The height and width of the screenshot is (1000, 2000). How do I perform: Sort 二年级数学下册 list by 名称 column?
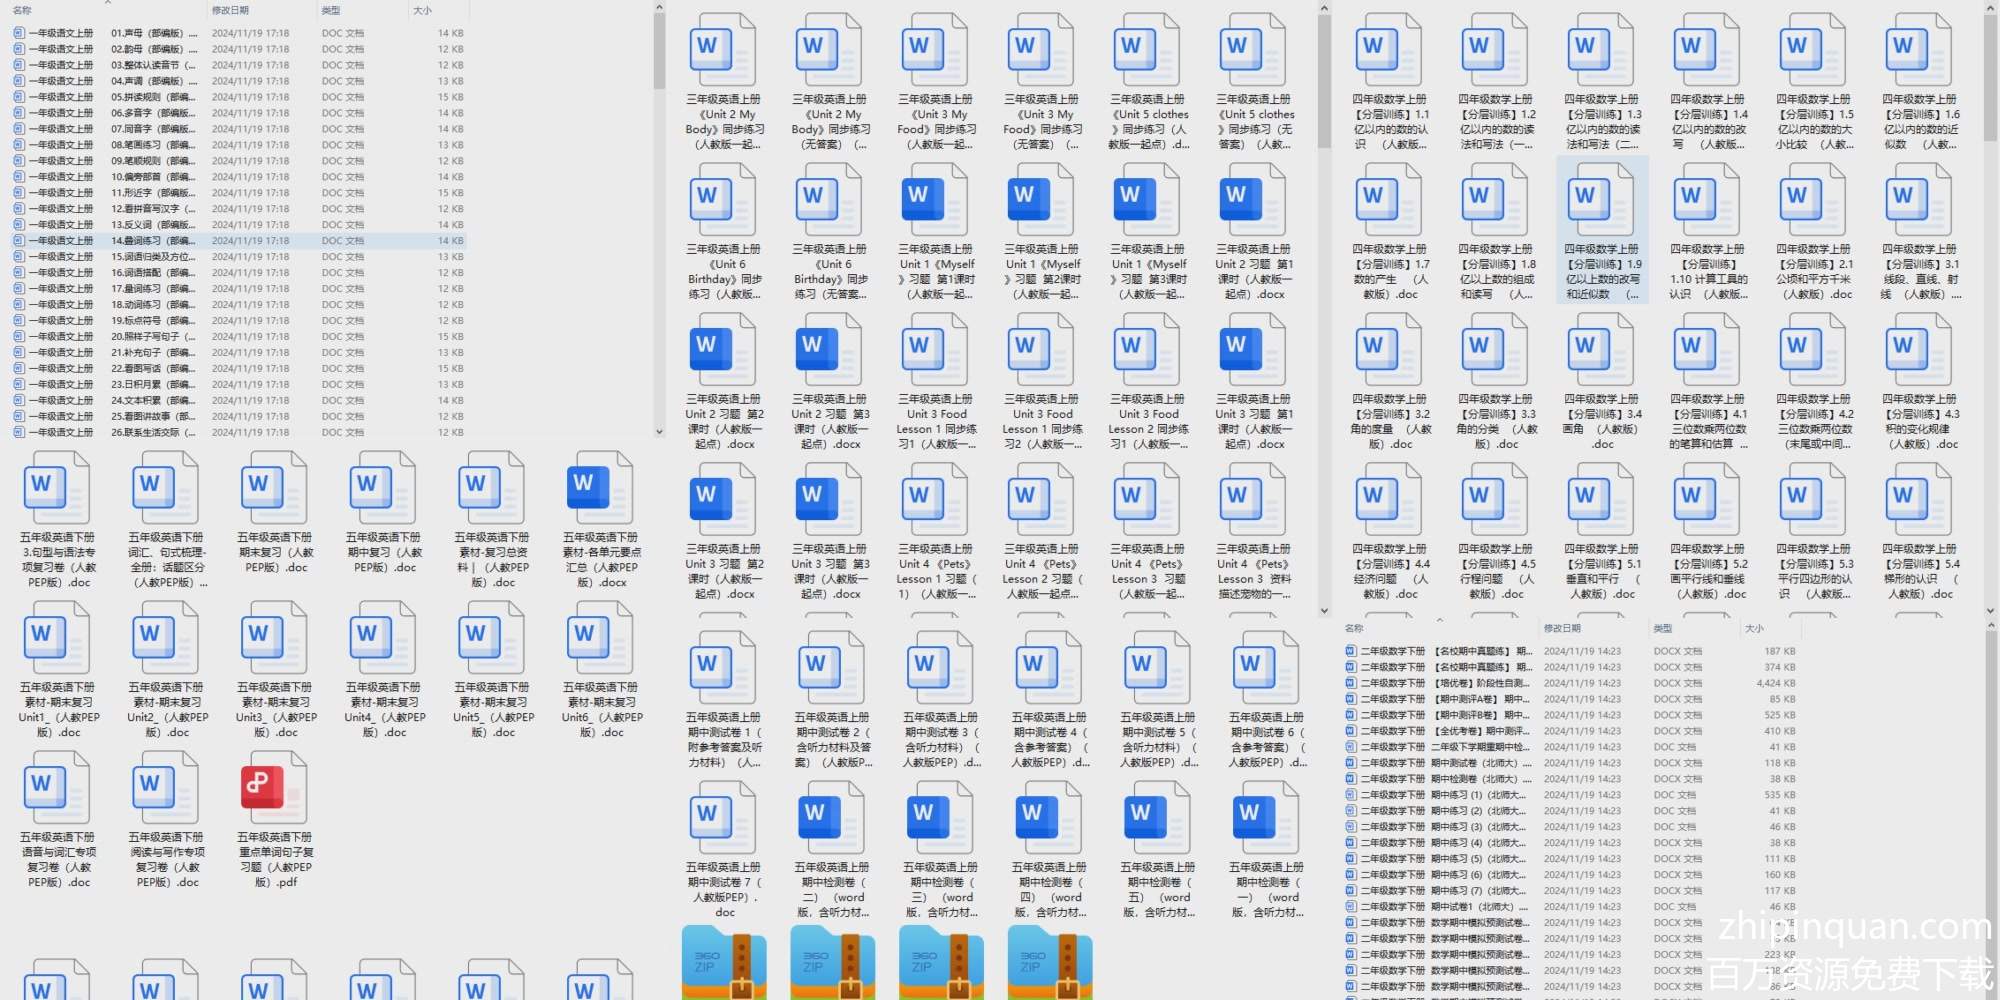coord(1355,628)
